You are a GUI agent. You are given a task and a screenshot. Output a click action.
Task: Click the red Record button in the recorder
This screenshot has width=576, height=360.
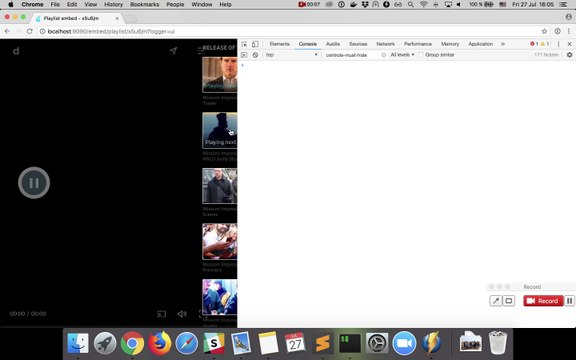(543, 301)
